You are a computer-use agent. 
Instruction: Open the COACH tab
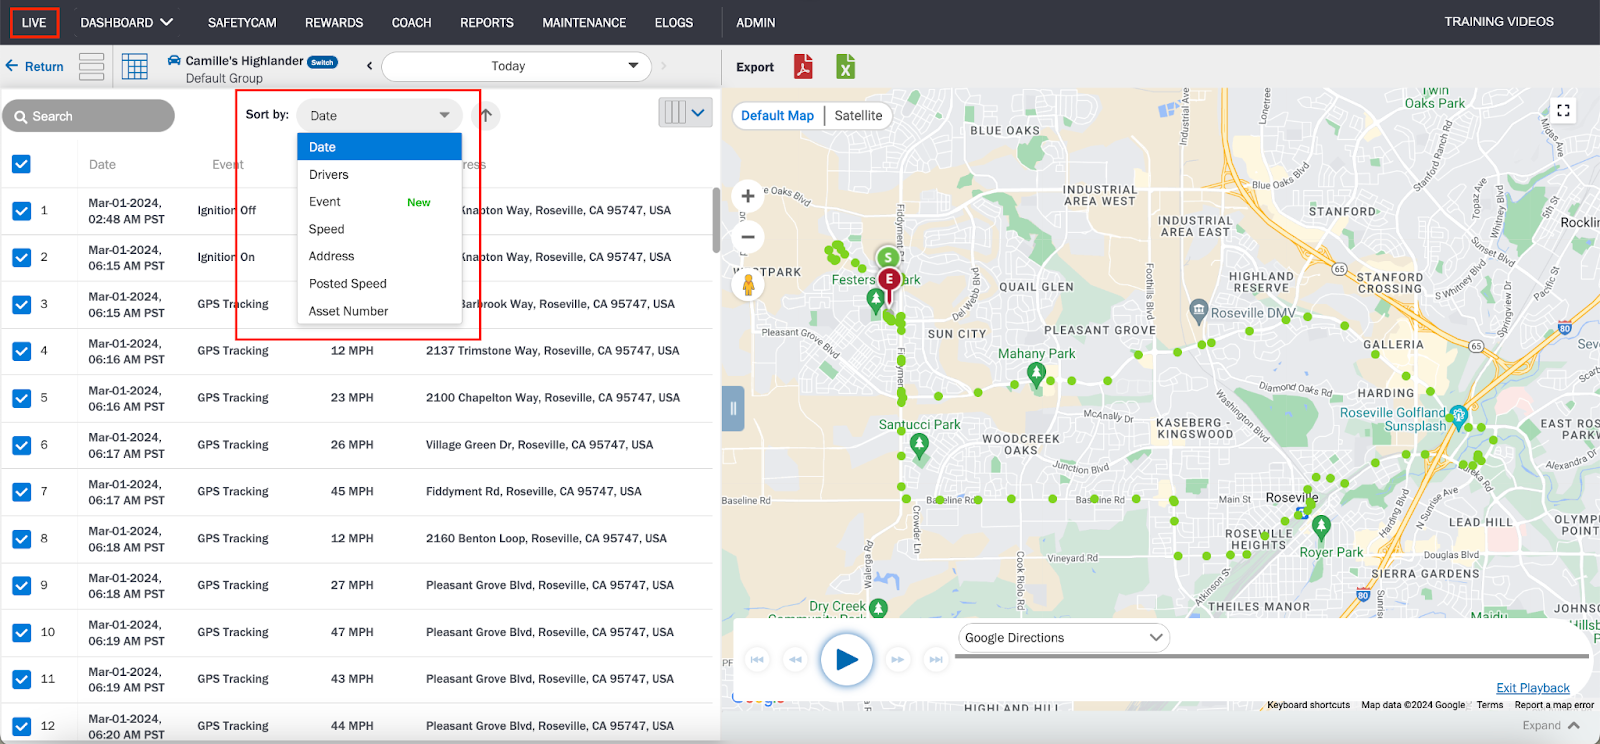(x=411, y=22)
